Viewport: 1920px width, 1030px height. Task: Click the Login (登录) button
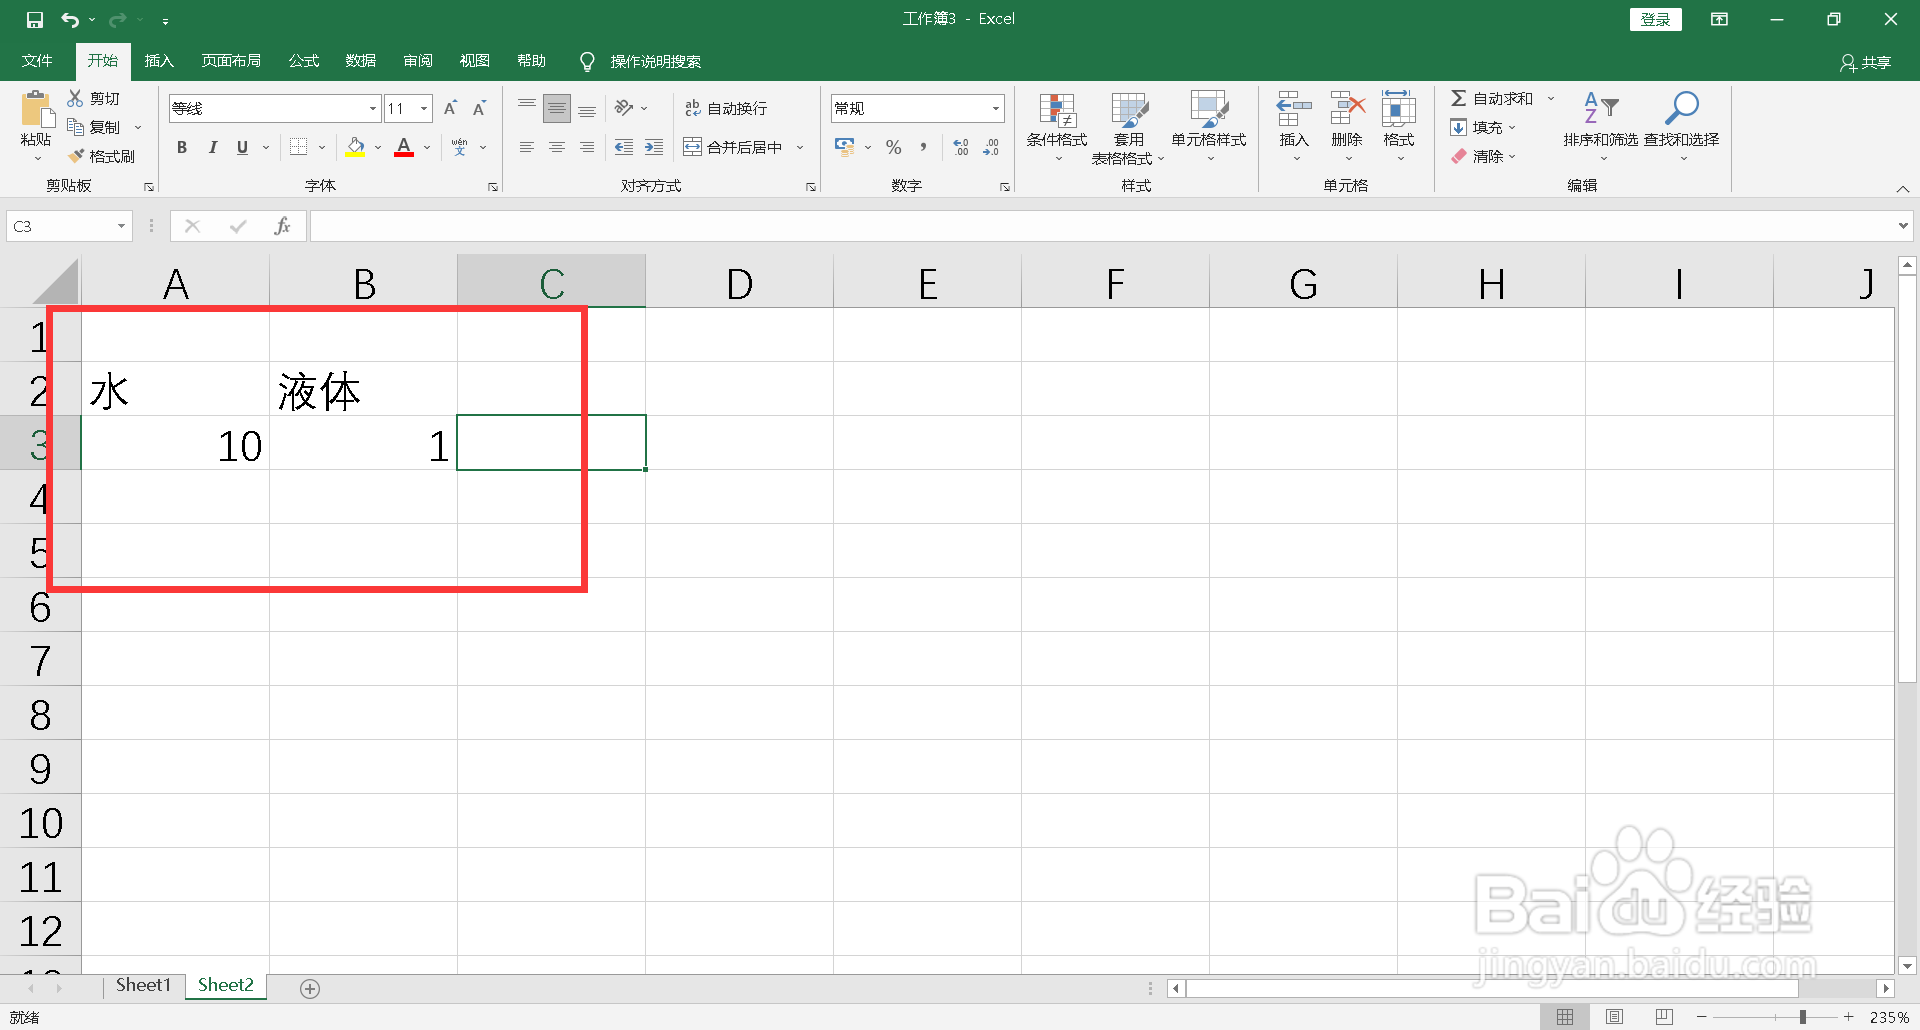tap(1655, 19)
